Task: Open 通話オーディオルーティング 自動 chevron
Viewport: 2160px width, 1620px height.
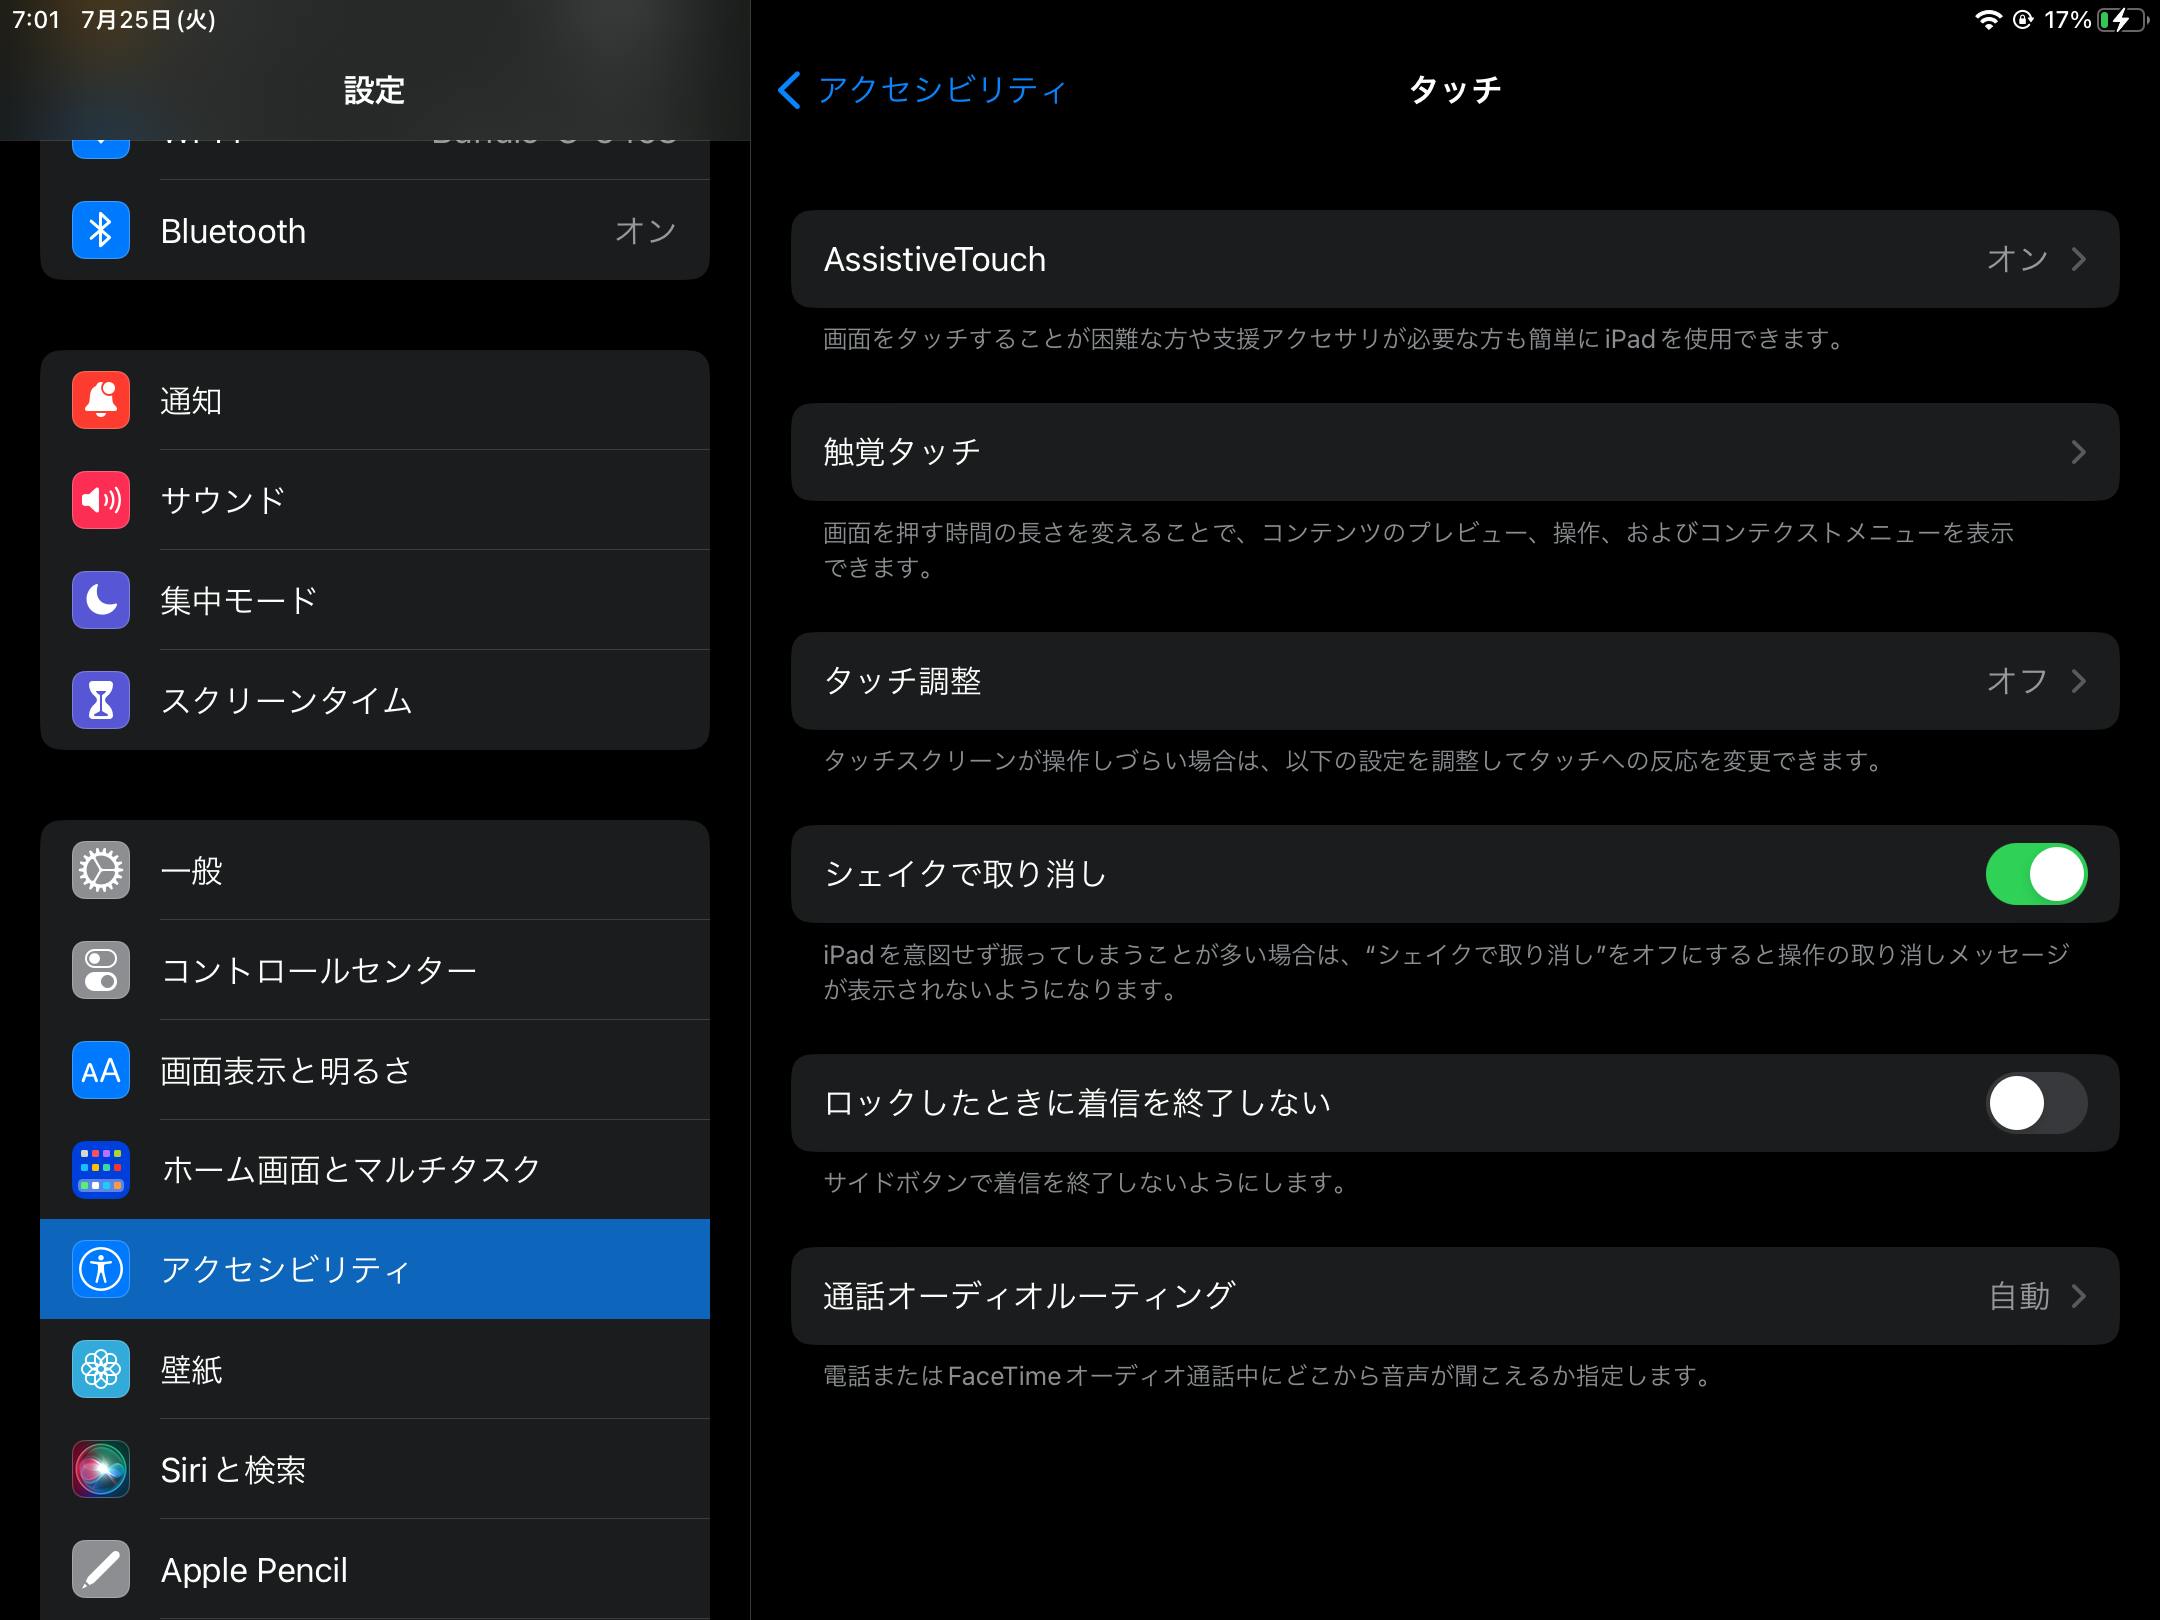Action: click(x=2078, y=1296)
